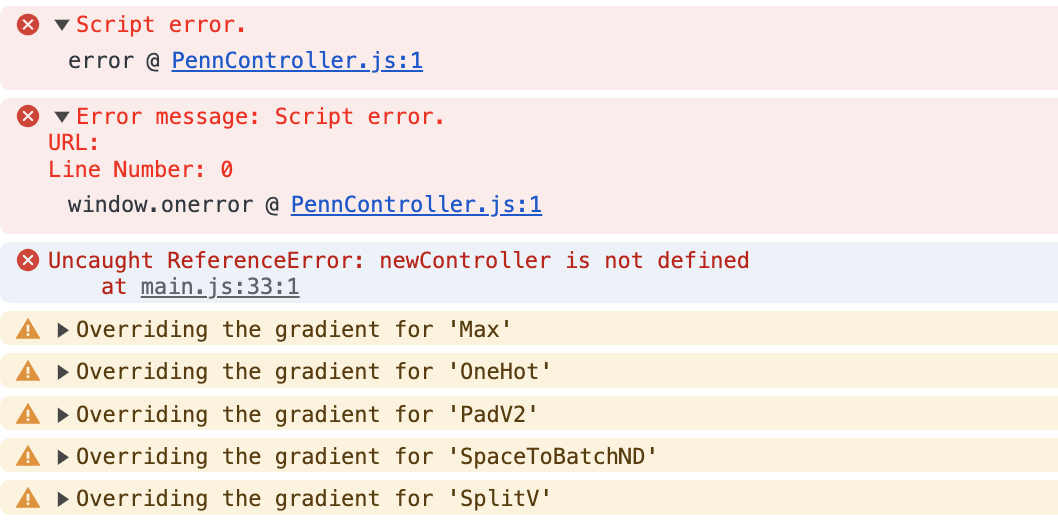
Task: Click the warning triangle on the 'PadV2' row
Action: pyautogui.click(x=28, y=413)
